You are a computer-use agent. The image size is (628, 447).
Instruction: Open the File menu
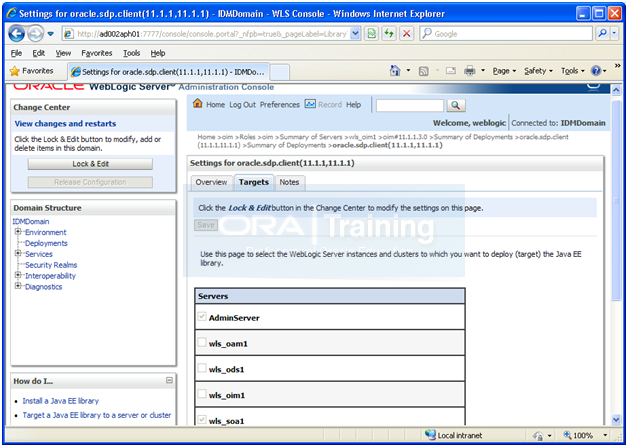16,53
